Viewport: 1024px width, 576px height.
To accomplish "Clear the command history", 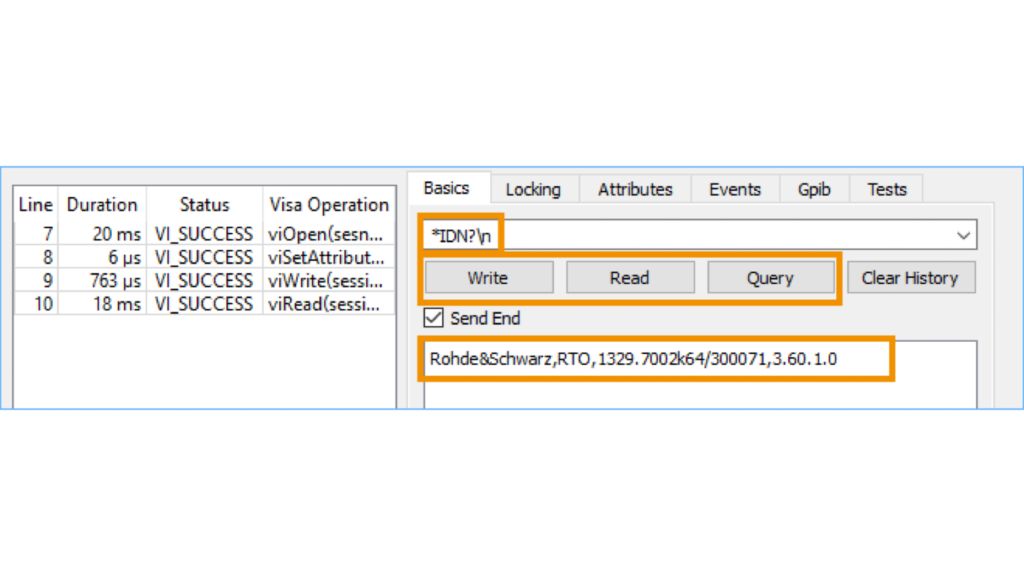I will pos(910,278).
